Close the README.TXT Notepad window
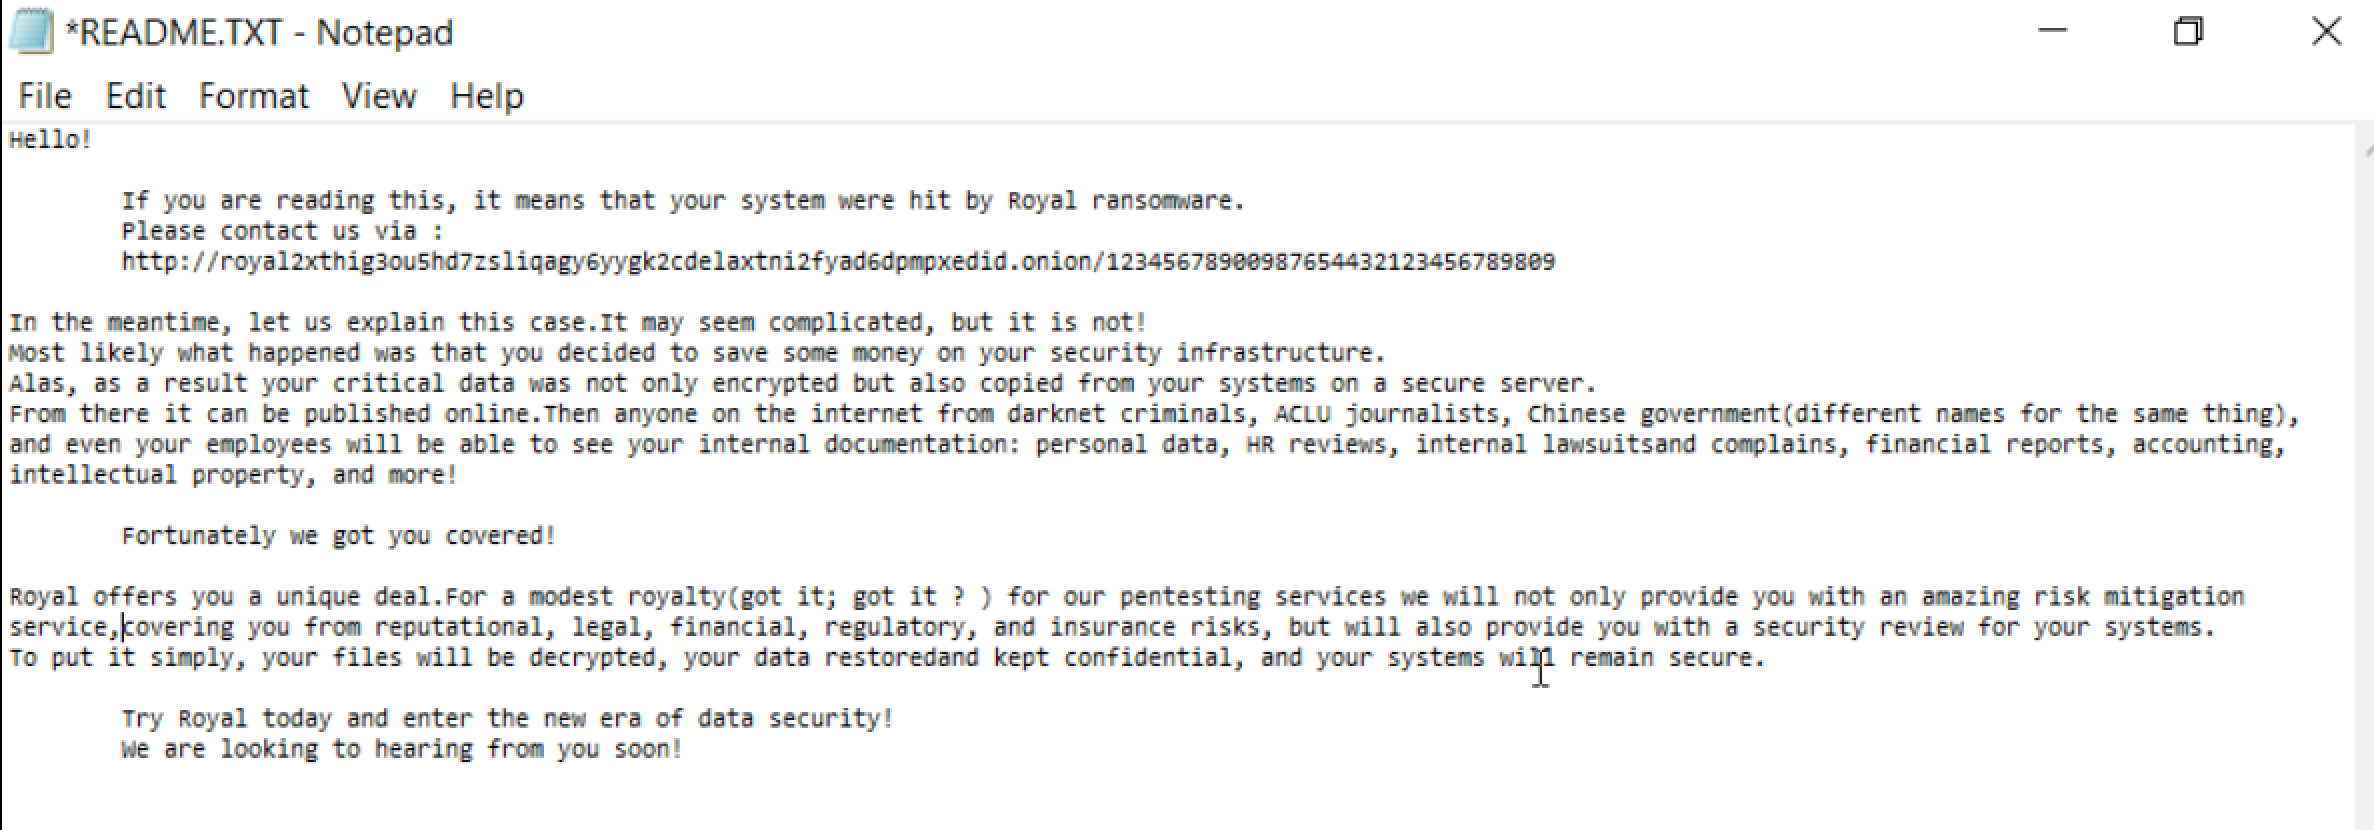 2326,32
